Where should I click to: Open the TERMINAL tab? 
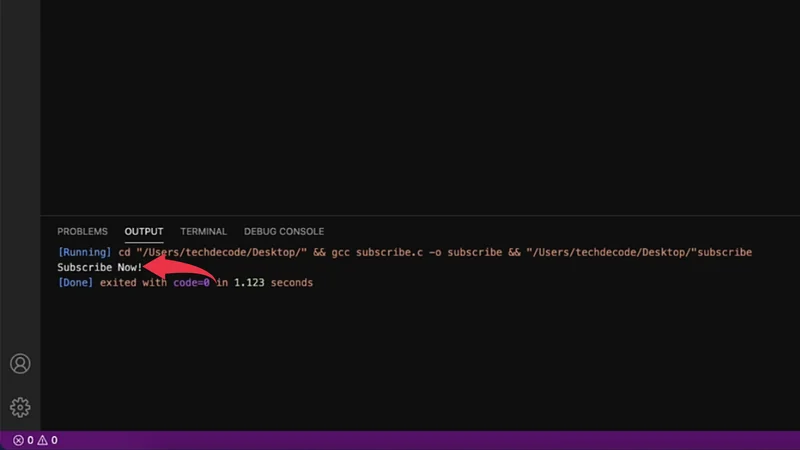point(203,232)
